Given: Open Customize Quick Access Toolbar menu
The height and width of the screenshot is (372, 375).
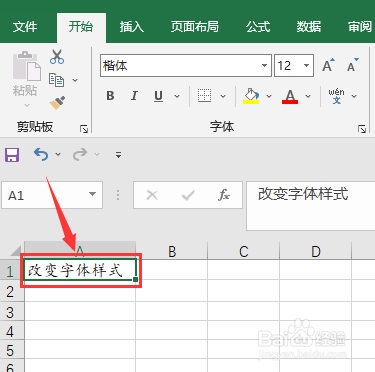Looking at the screenshot, I should (118, 155).
